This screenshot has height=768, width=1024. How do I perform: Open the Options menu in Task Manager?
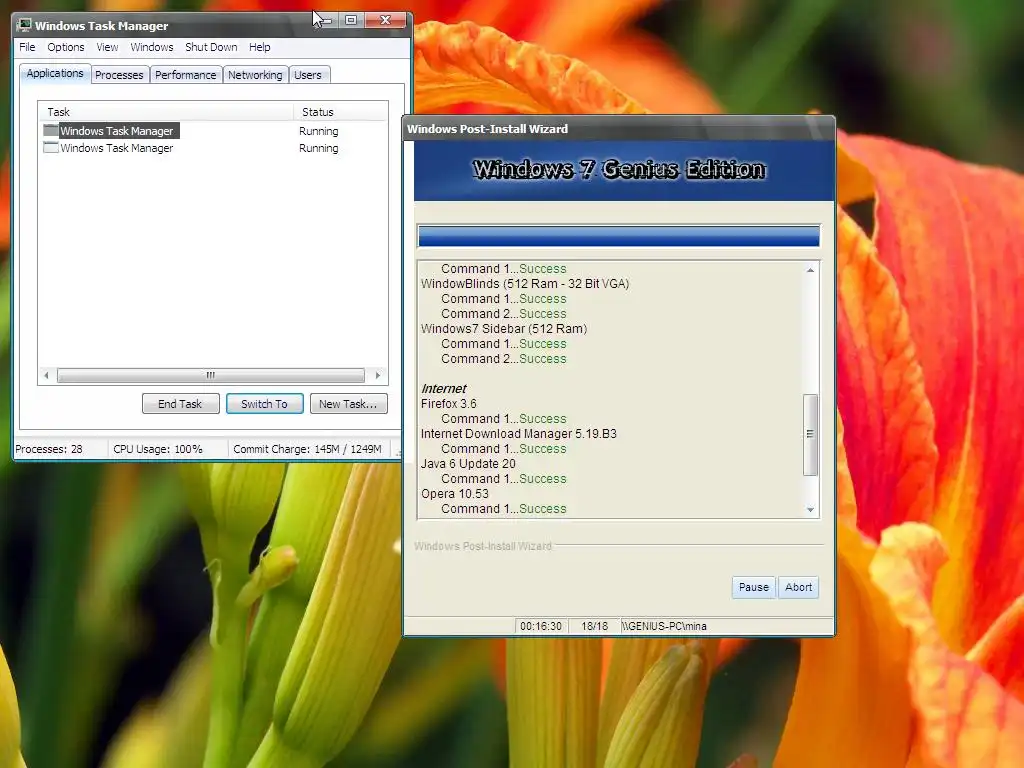click(65, 47)
